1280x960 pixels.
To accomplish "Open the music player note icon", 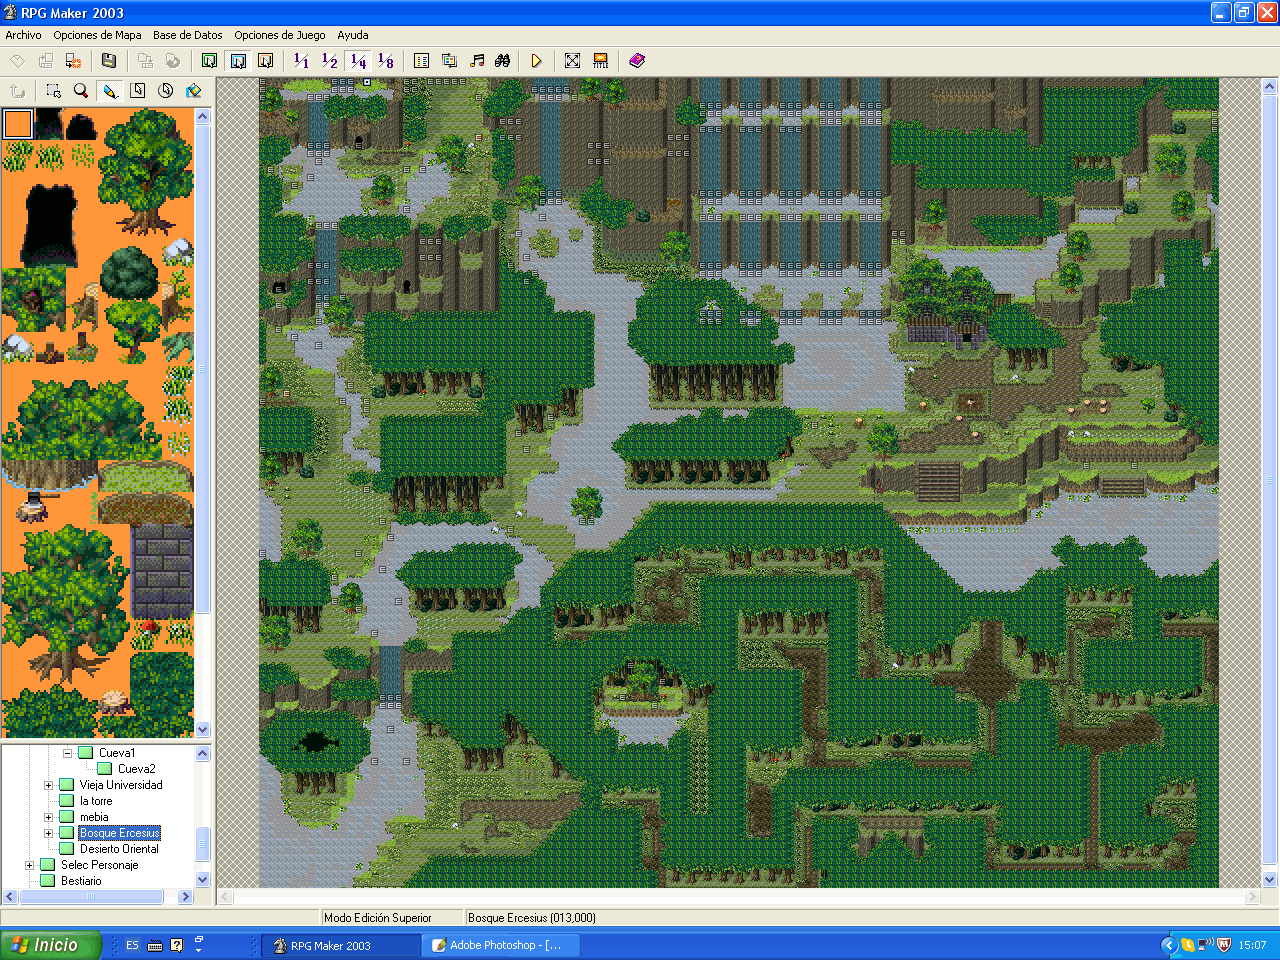I will [477, 61].
